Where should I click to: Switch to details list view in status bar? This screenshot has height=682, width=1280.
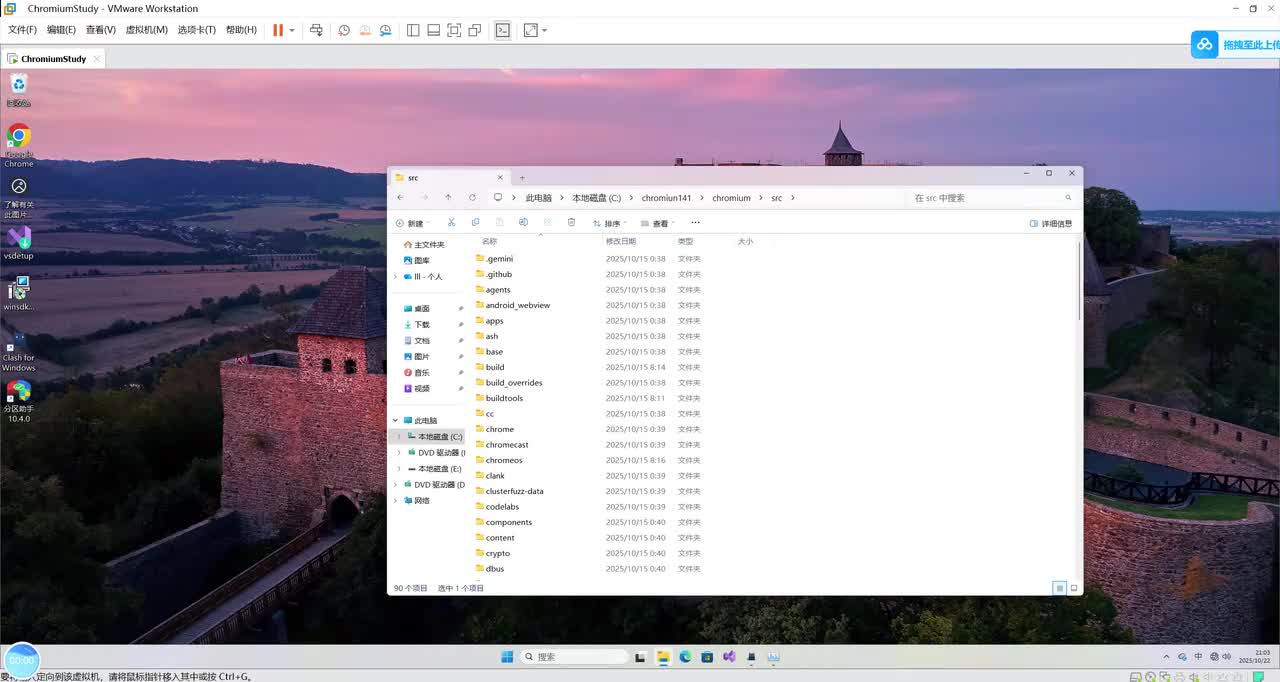tap(1059, 588)
